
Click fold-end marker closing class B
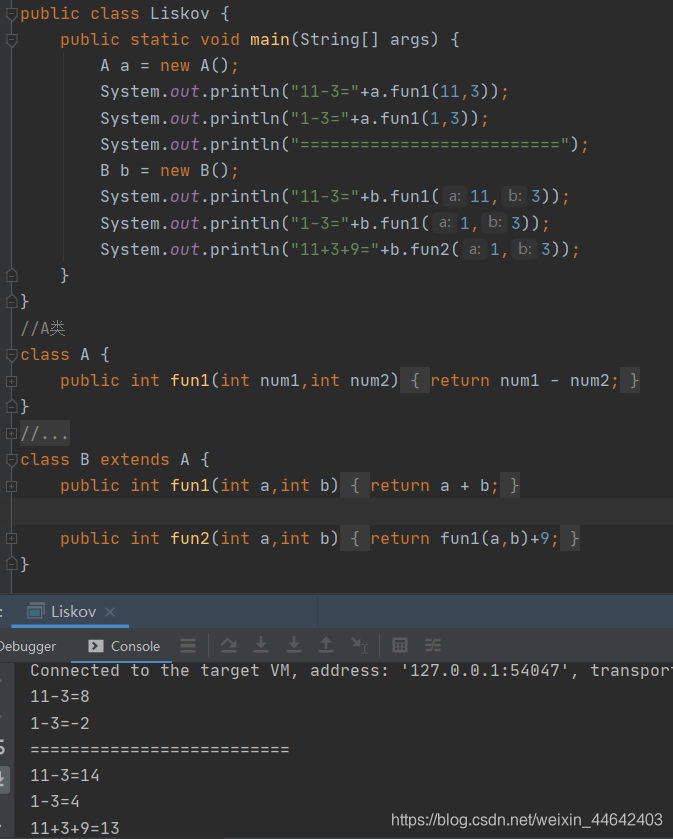pos(11,564)
